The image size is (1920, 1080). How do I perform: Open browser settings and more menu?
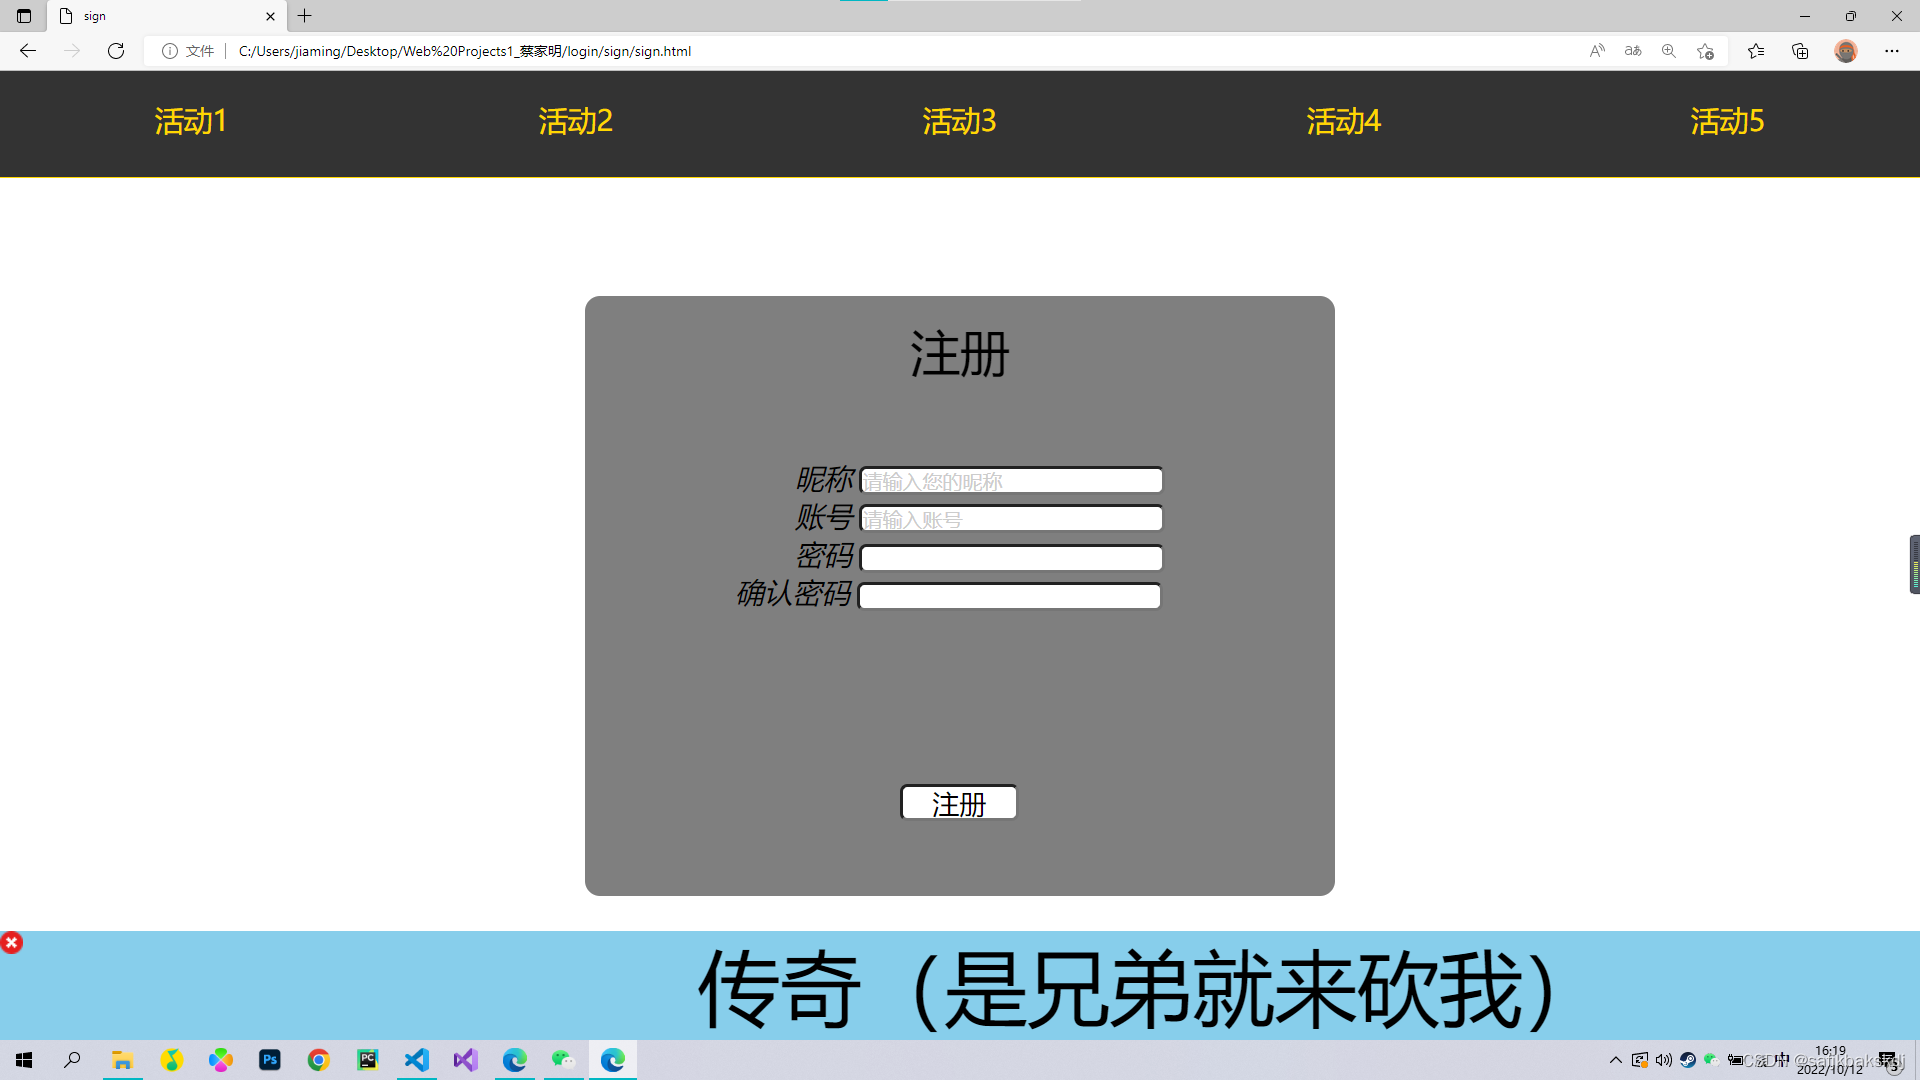tap(1891, 51)
